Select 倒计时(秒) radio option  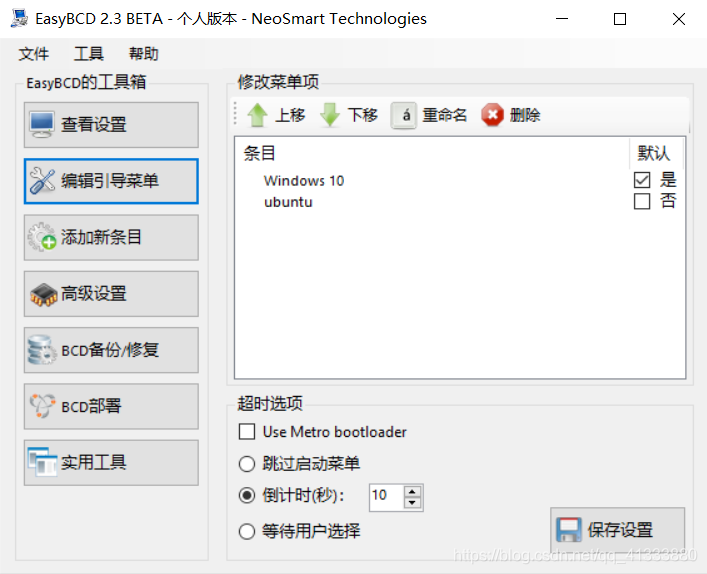247,496
